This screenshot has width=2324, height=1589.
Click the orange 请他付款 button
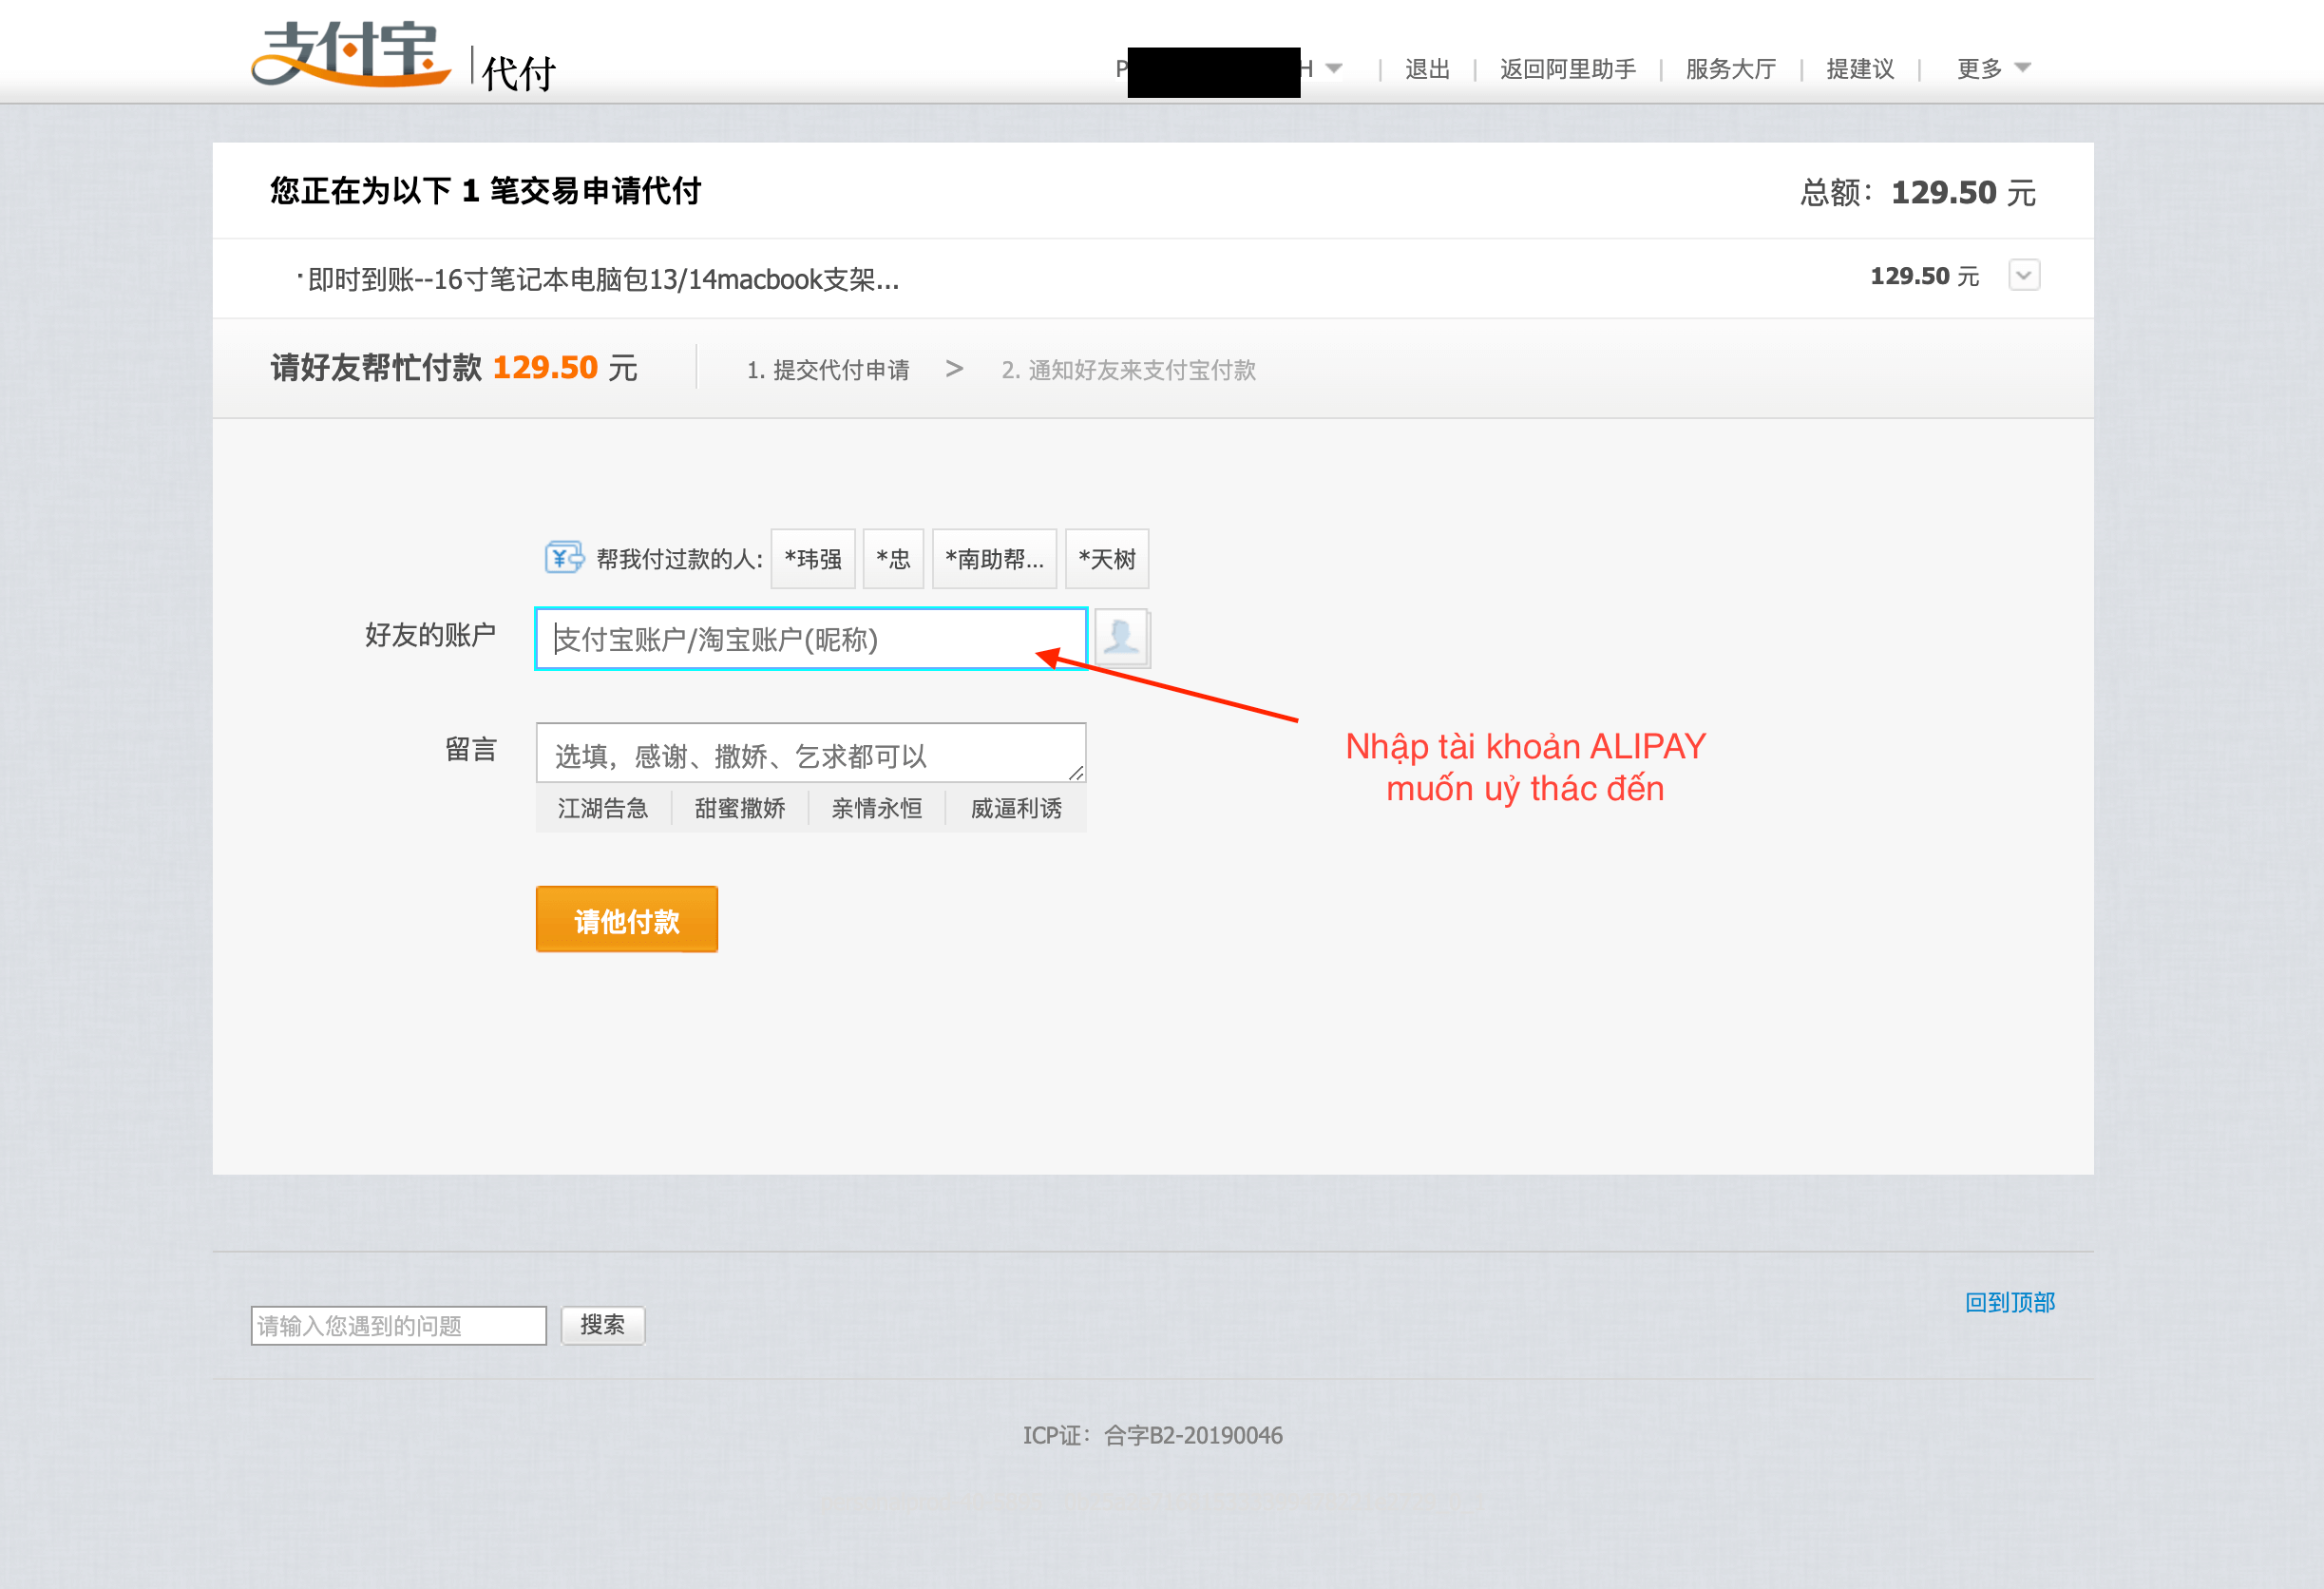pyautogui.click(x=627, y=919)
